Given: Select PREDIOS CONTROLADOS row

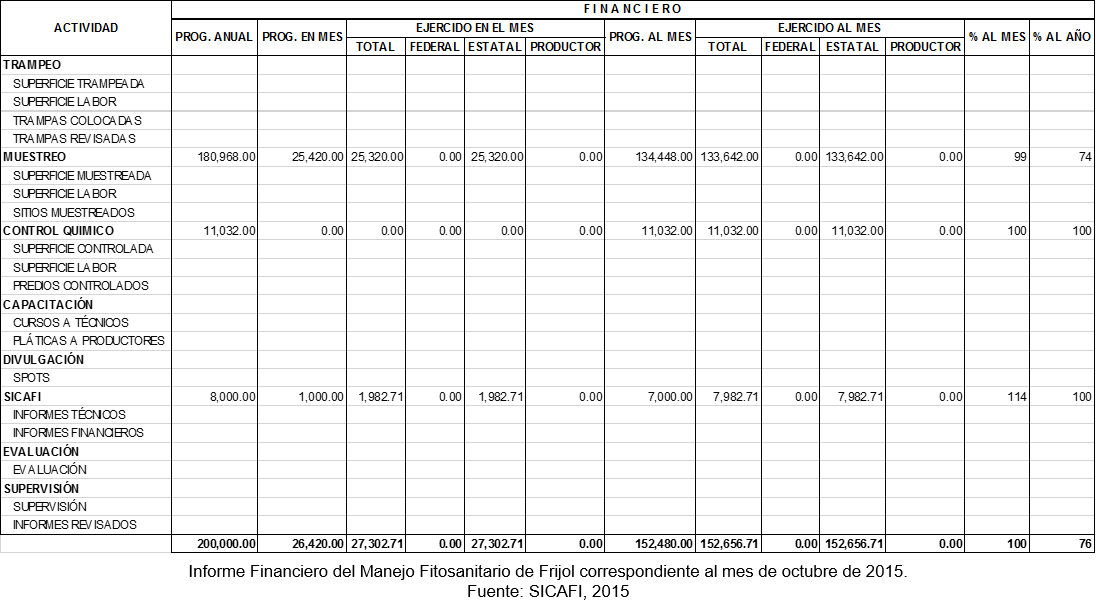Looking at the screenshot, I should point(80,286).
